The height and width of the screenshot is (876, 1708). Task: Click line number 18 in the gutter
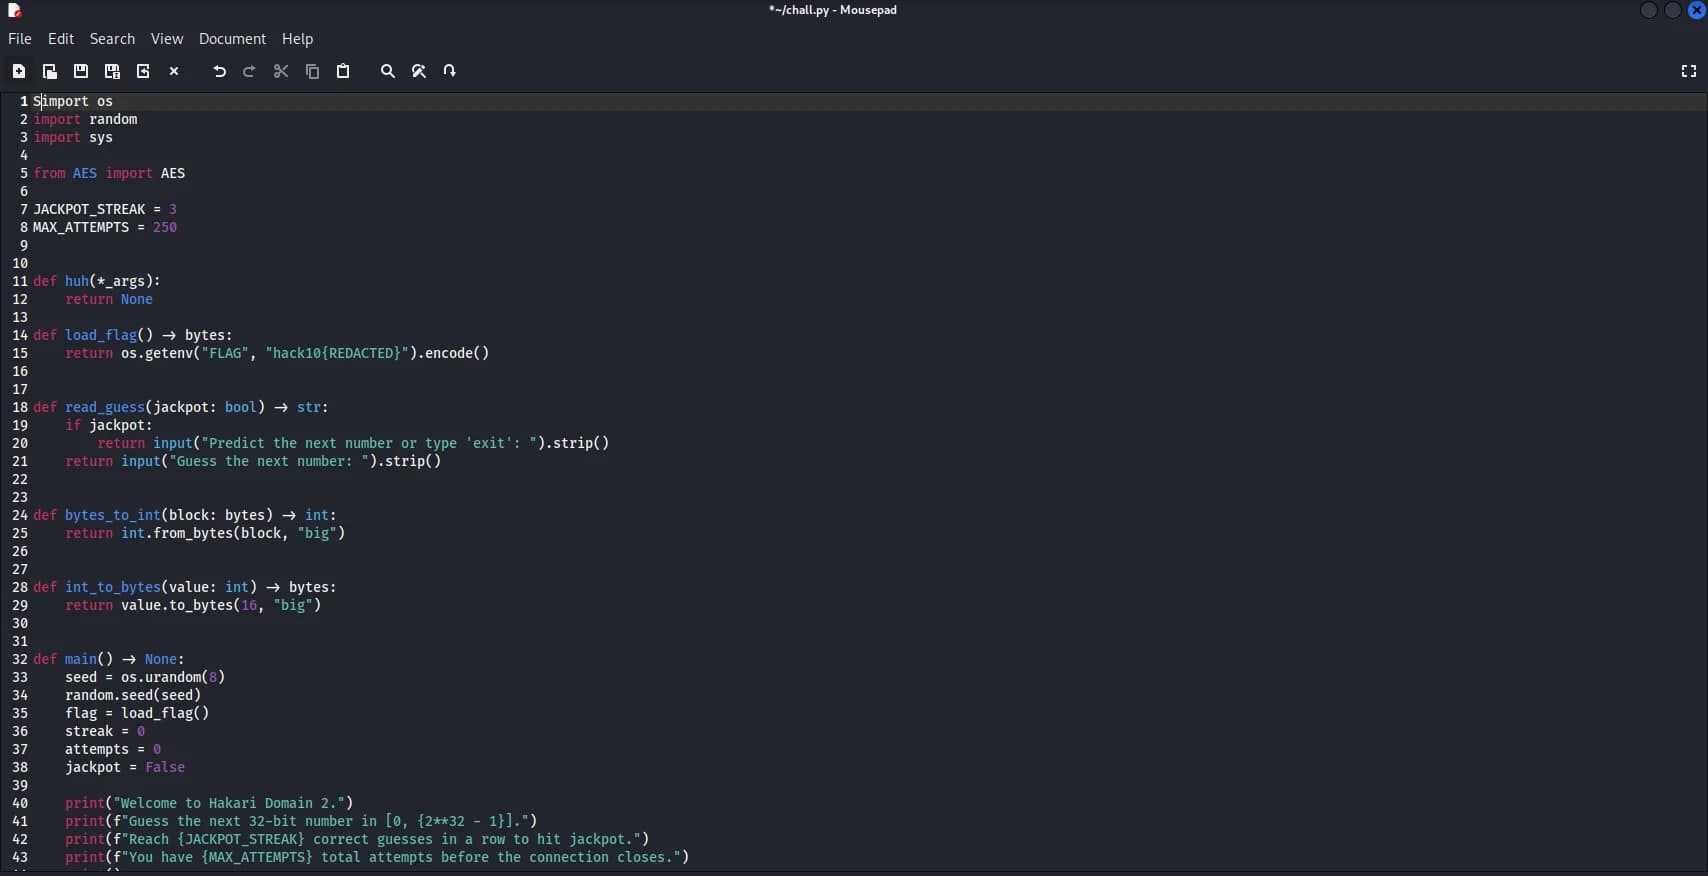click(20, 407)
